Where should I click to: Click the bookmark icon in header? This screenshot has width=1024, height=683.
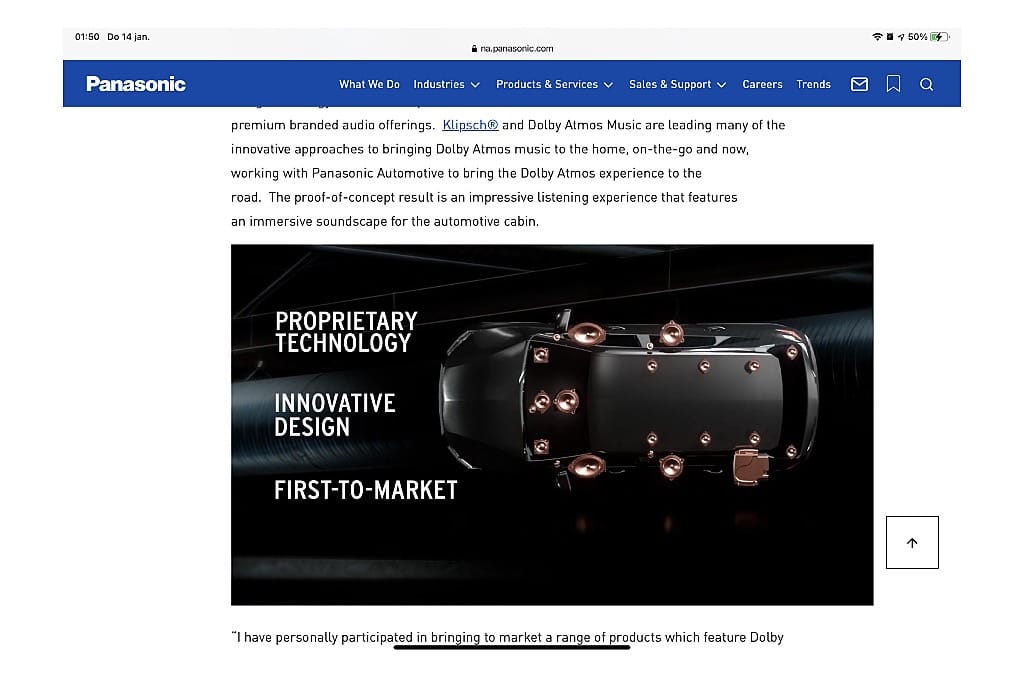pyautogui.click(x=893, y=84)
